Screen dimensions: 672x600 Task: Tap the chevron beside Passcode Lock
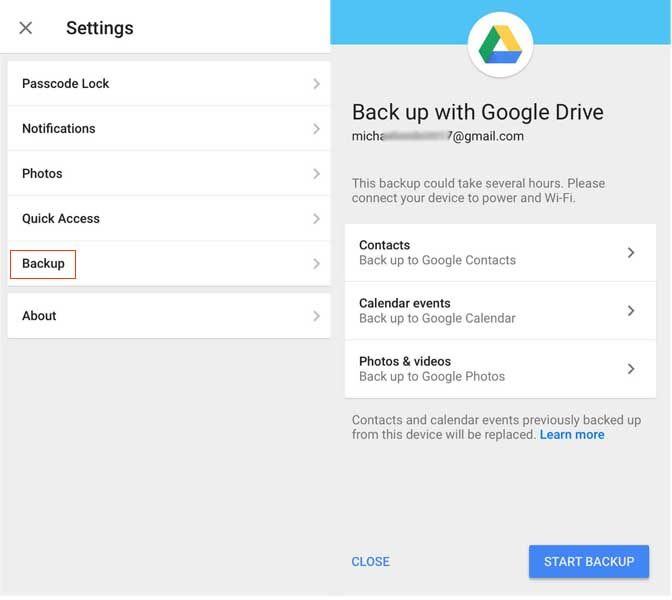tap(316, 84)
